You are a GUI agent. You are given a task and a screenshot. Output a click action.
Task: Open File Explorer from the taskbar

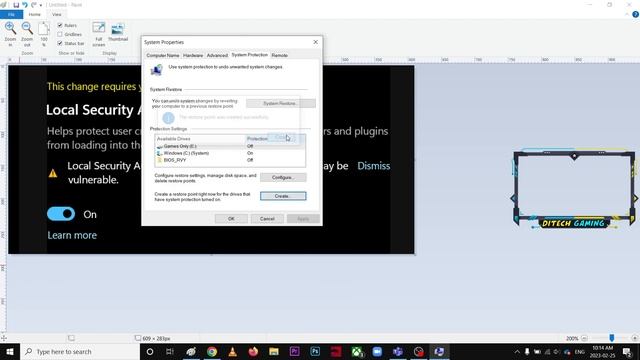pyautogui.click(x=274, y=351)
